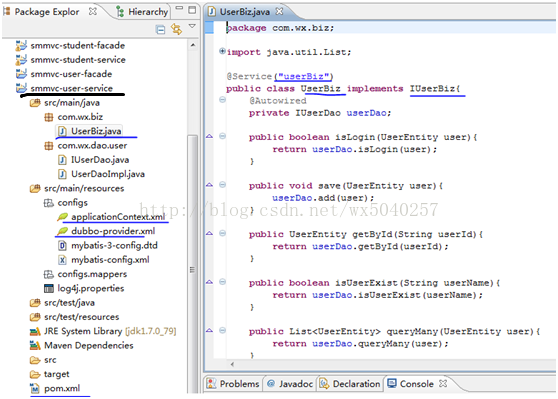Open dubbo-provider.xml

click(113, 231)
